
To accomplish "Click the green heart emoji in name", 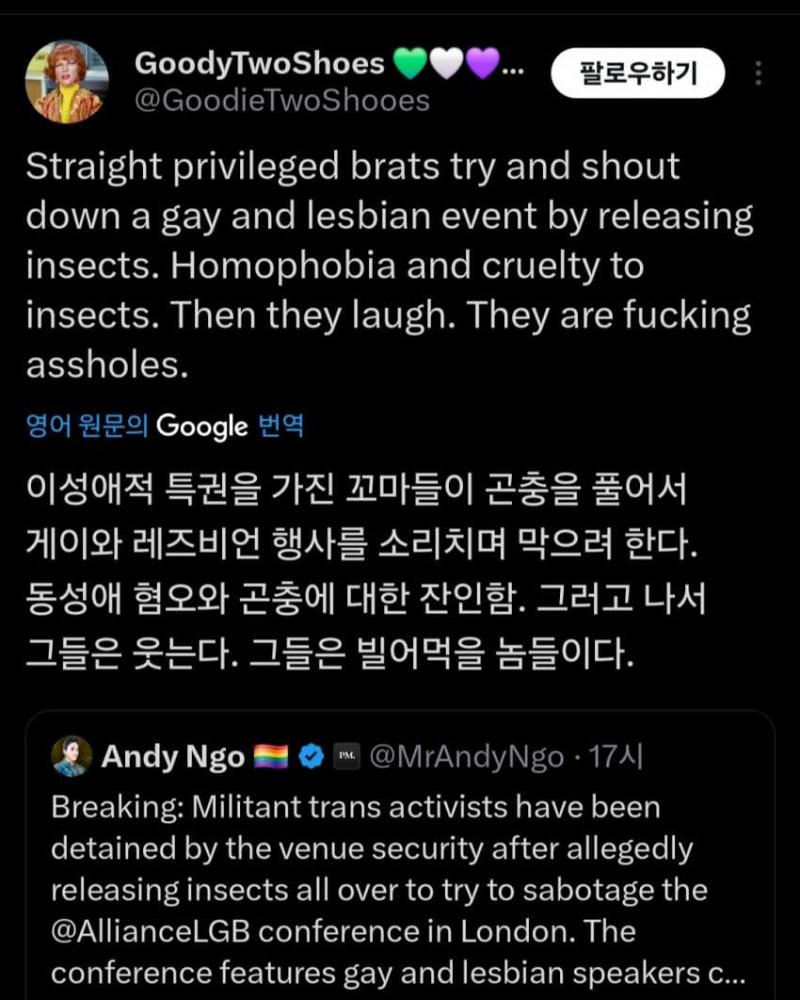I will [410, 65].
